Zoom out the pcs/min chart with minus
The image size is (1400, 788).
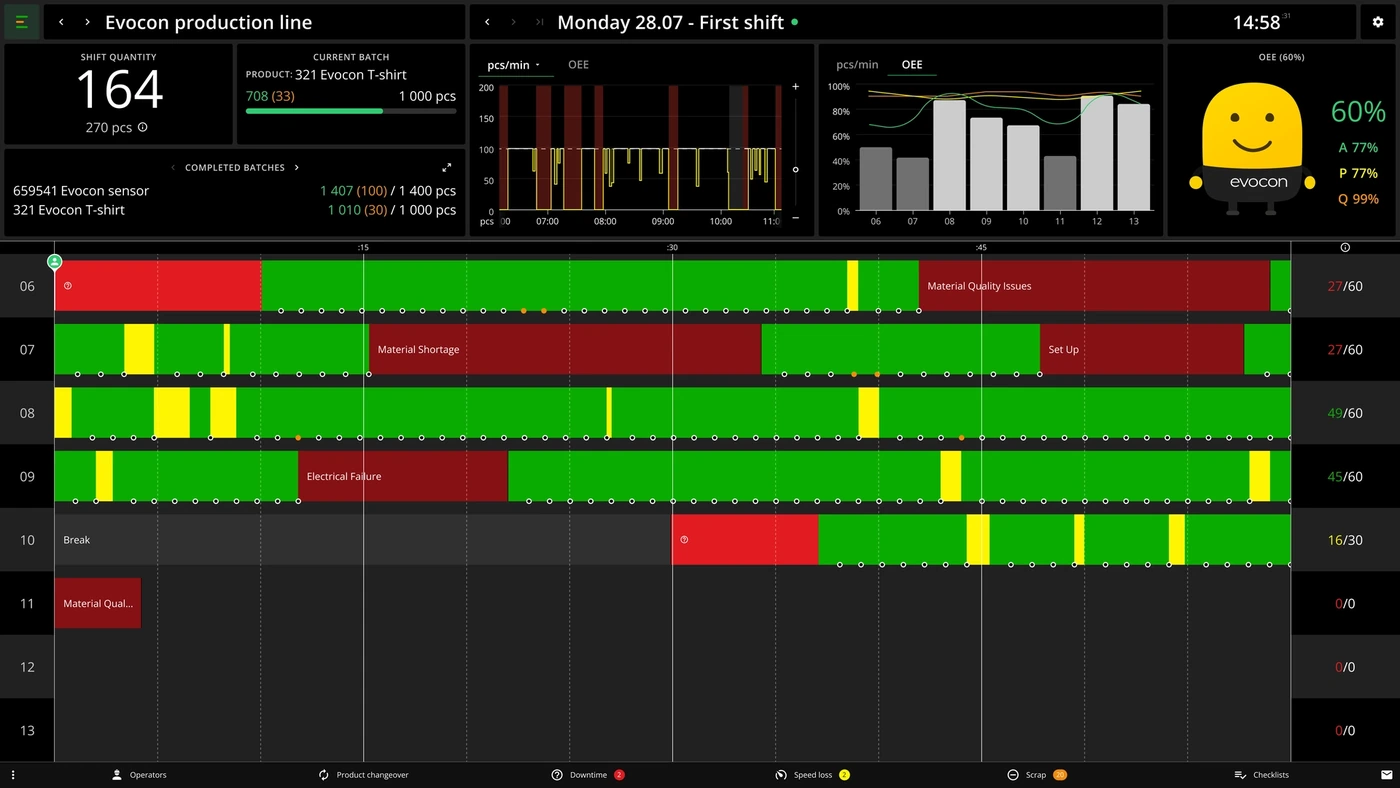(x=796, y=217)
